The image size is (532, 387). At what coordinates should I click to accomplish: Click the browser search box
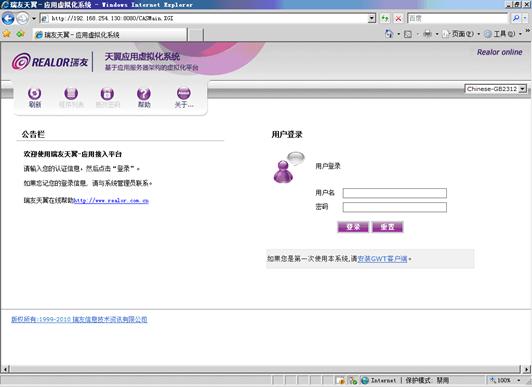tap(457, 18)
